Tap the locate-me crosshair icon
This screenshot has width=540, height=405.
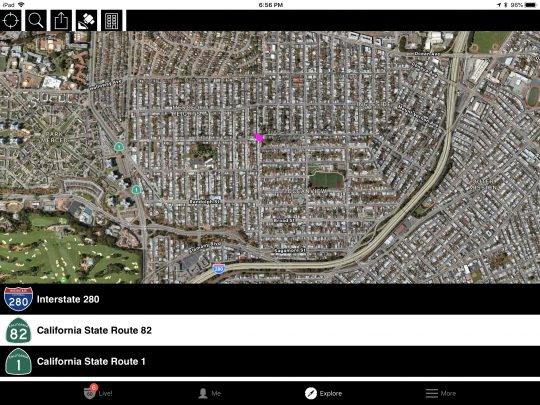(x=10, y=21)
